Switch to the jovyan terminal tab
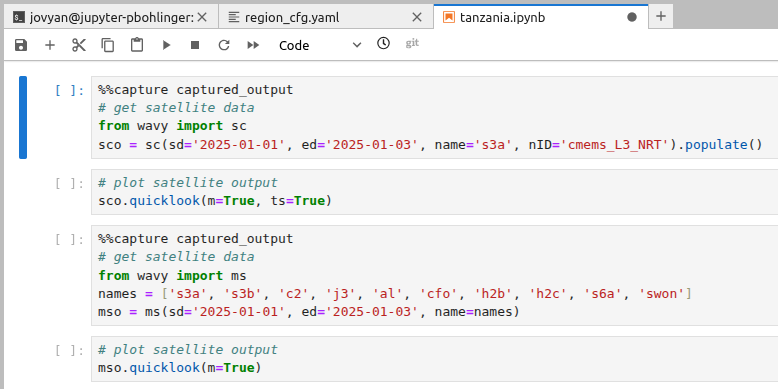Viewport: 778px width, 389px height. click(x=111, y=17)
